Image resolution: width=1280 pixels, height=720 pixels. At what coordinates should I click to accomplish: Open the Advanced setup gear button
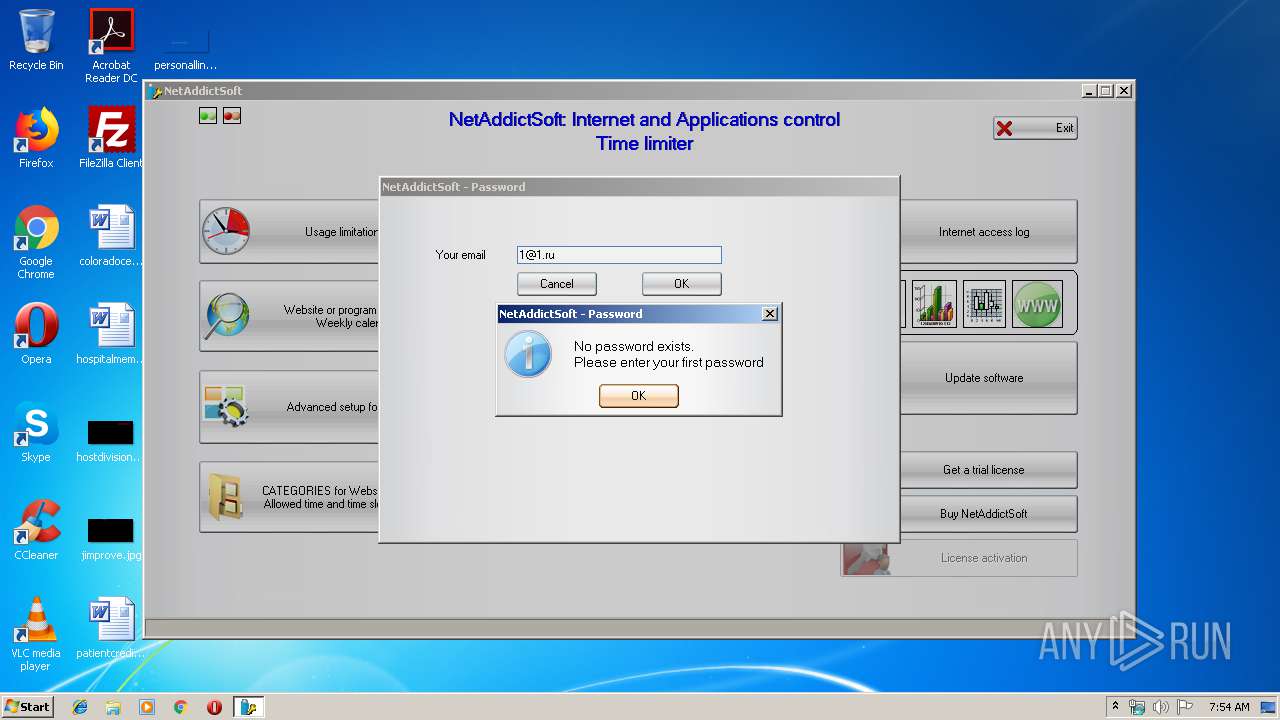point(290,407)
